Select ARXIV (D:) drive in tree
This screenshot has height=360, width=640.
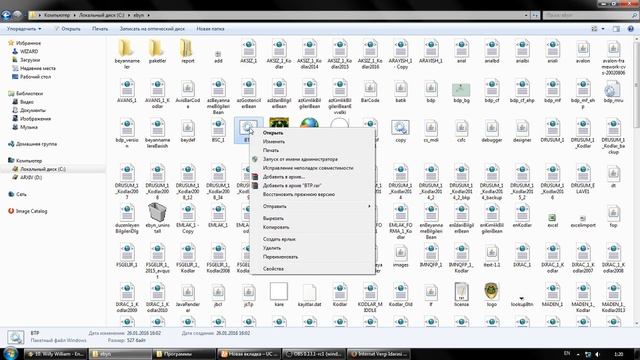[31, 178]
